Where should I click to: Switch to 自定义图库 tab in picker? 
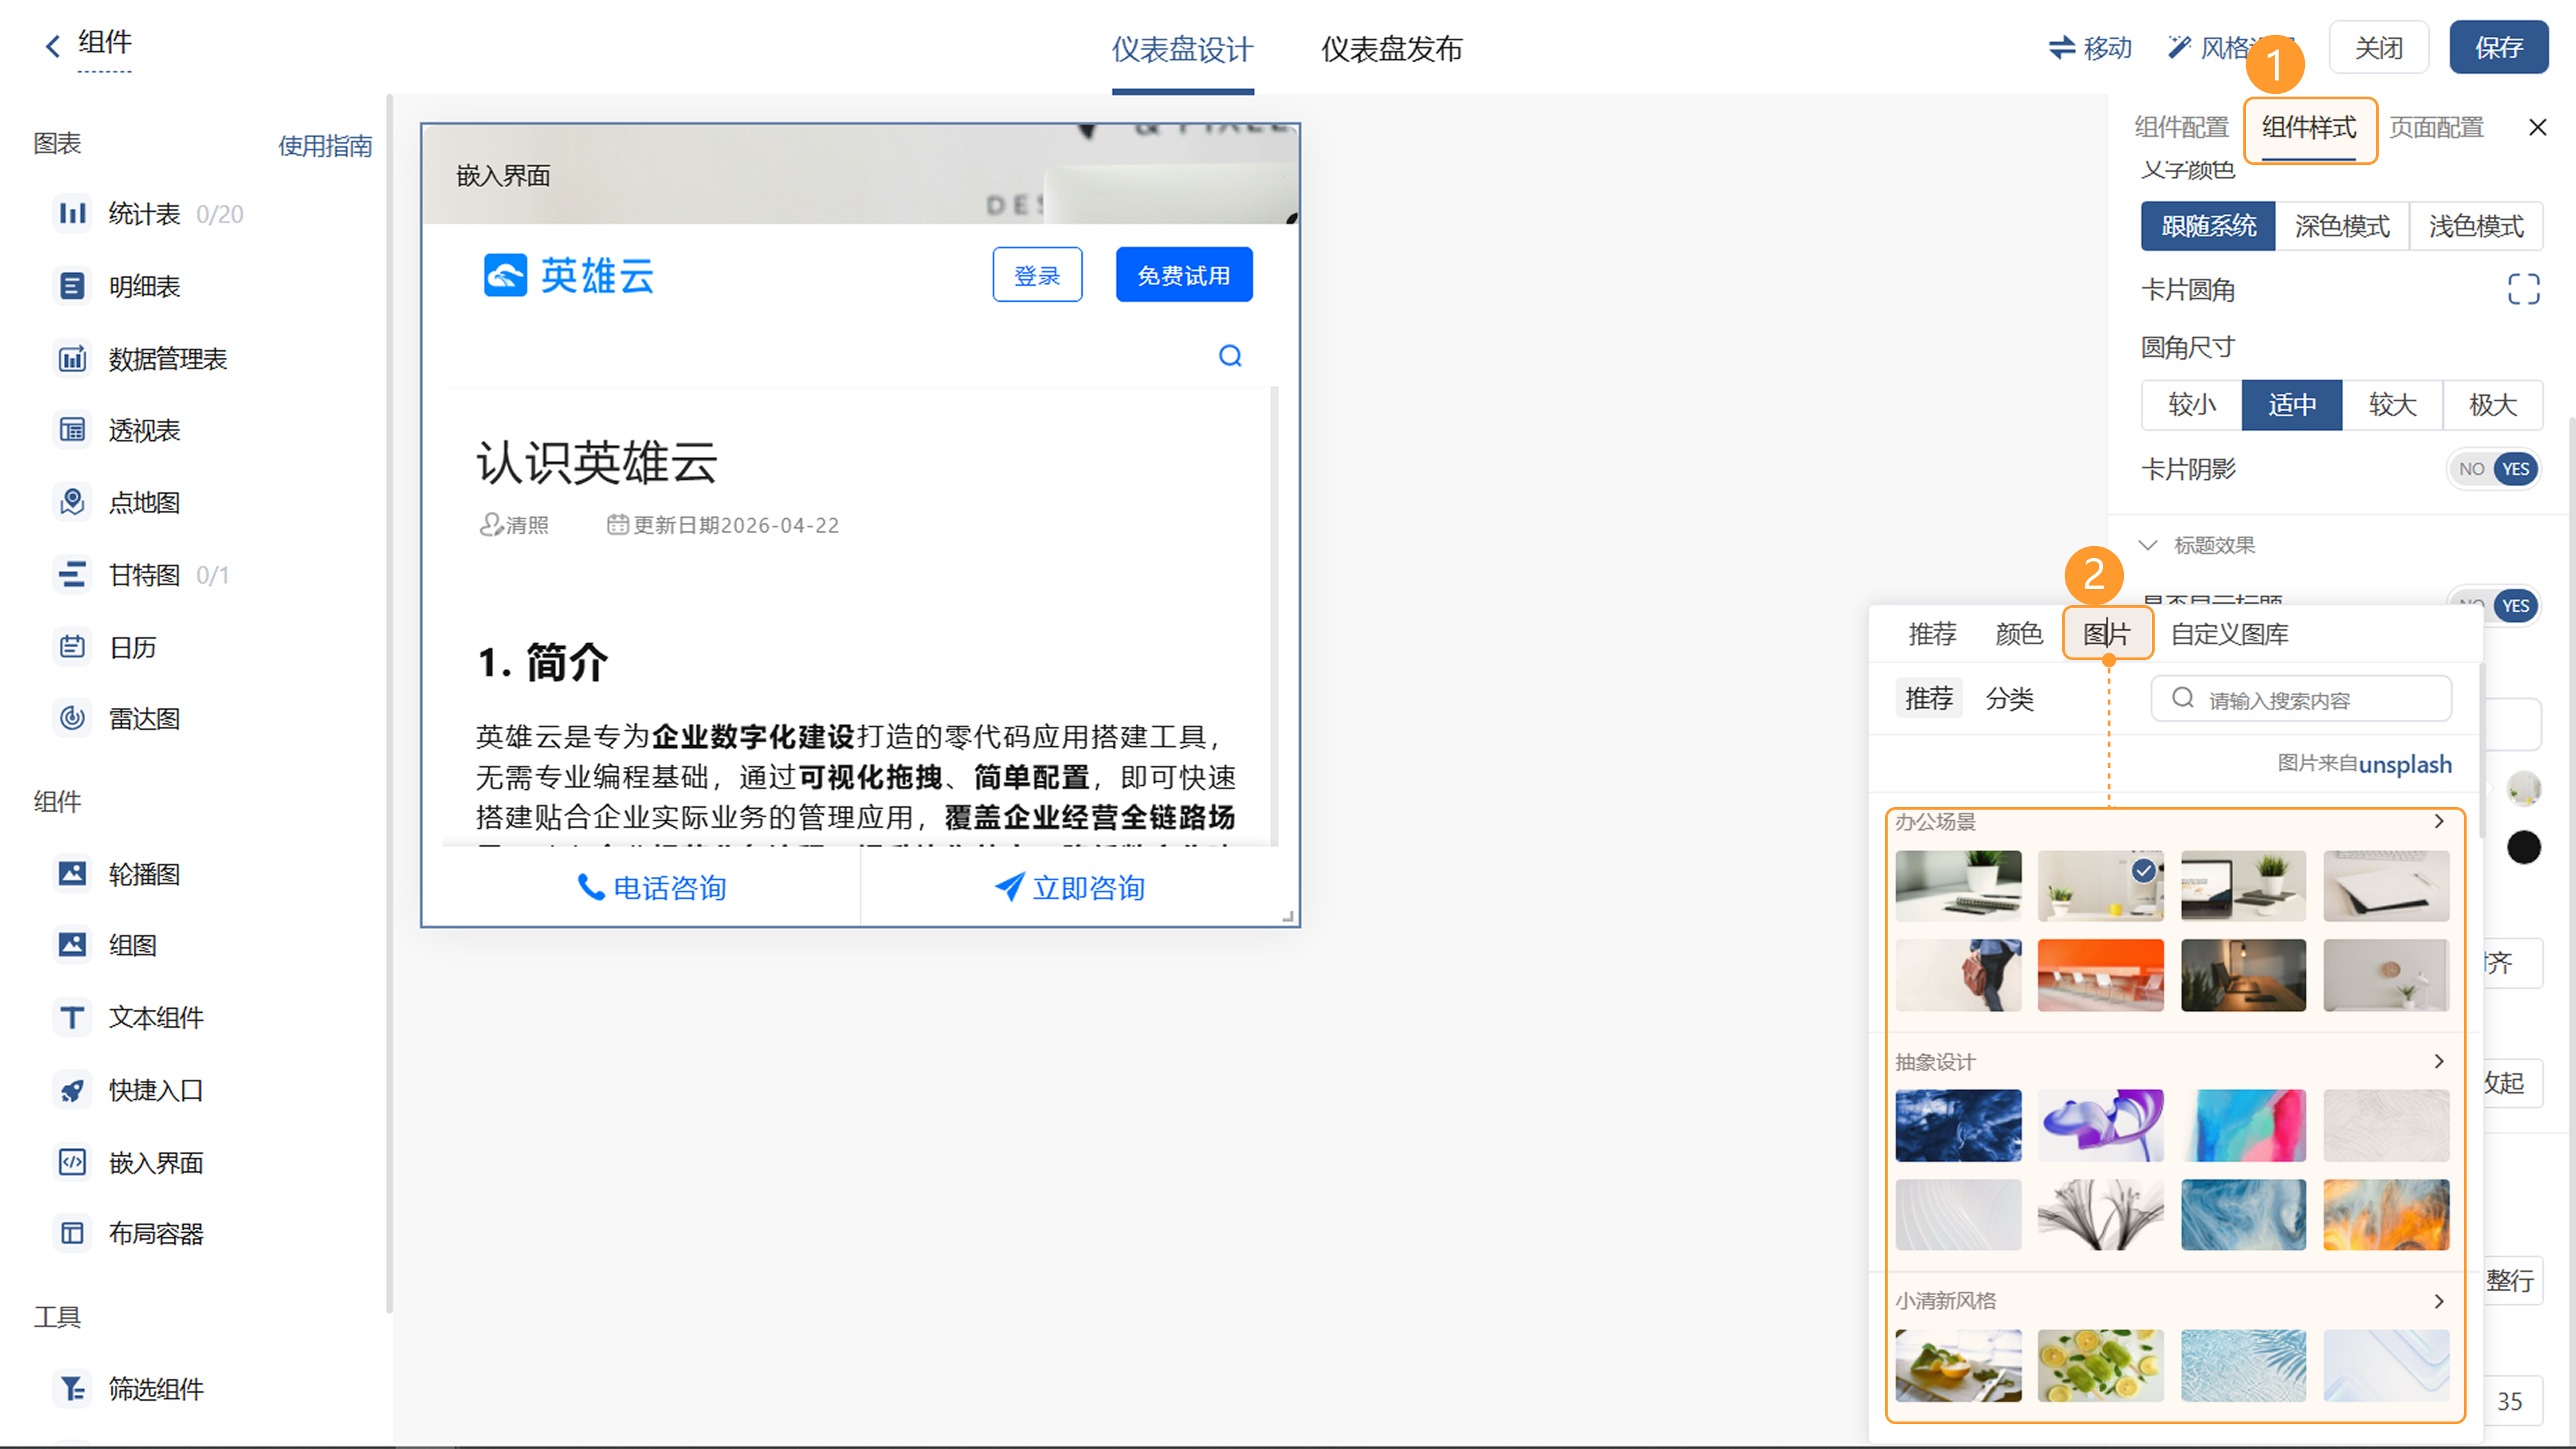coord(2229,634)
